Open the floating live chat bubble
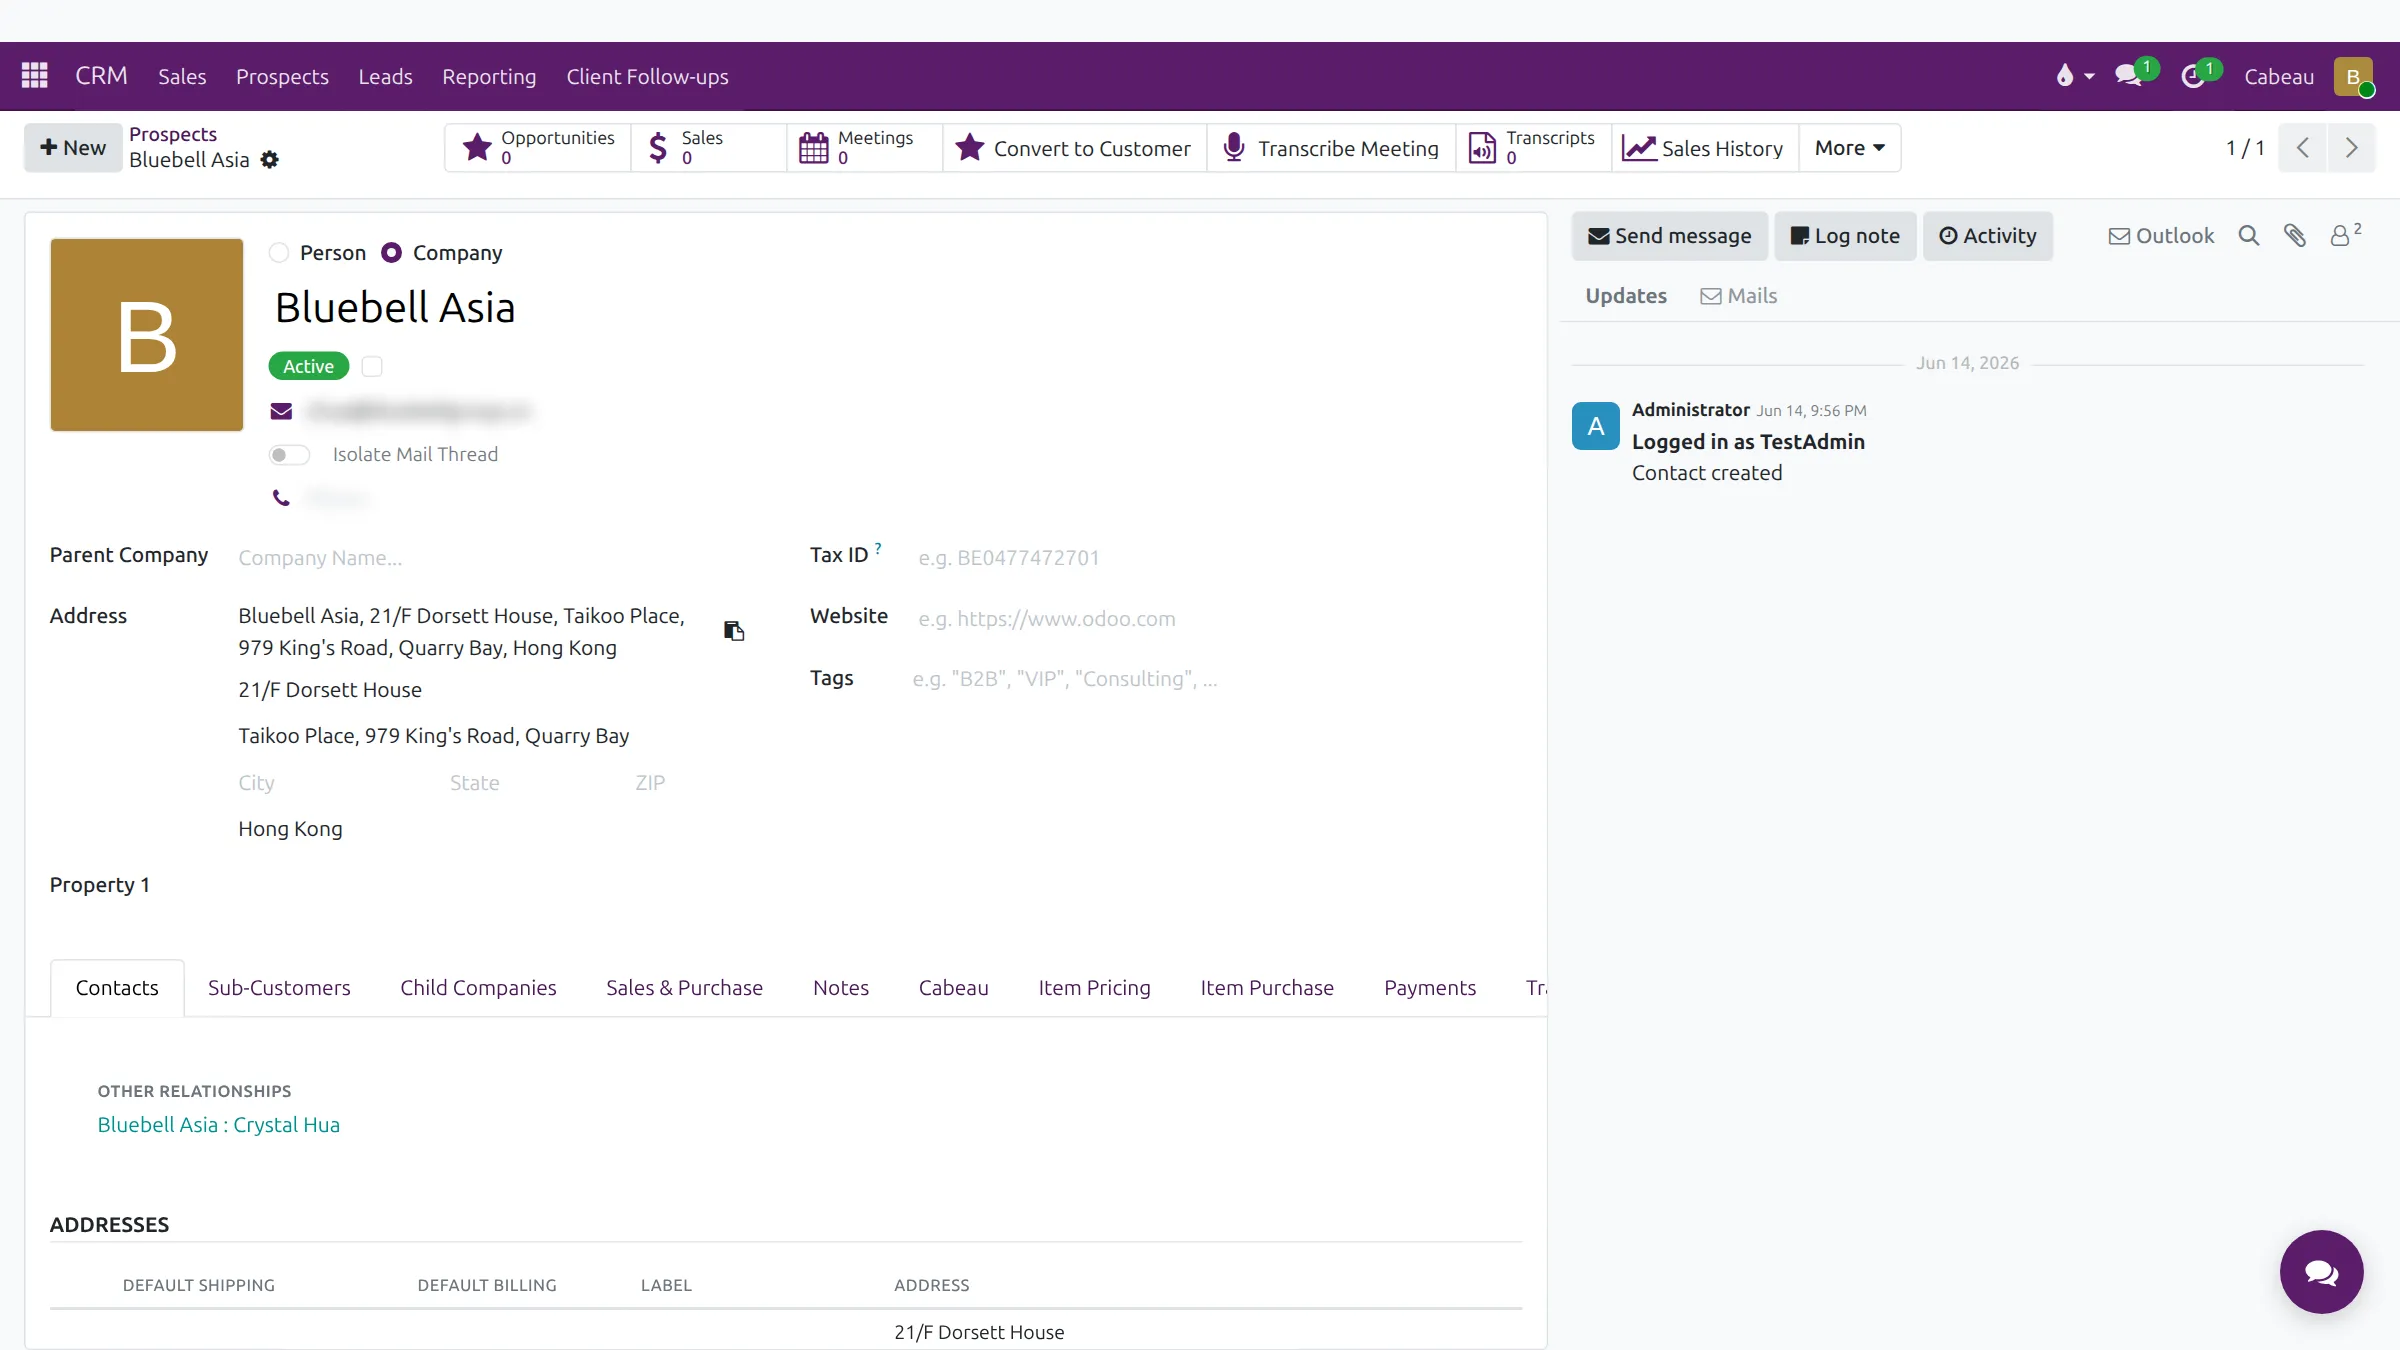This screenshot has height=1350, width=2400. 2321,1272
